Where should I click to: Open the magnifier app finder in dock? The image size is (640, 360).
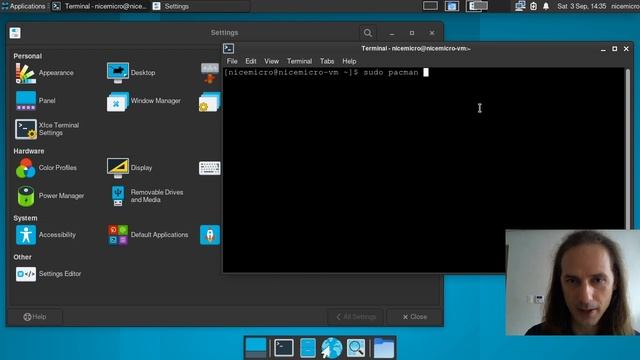pos(356,348)
